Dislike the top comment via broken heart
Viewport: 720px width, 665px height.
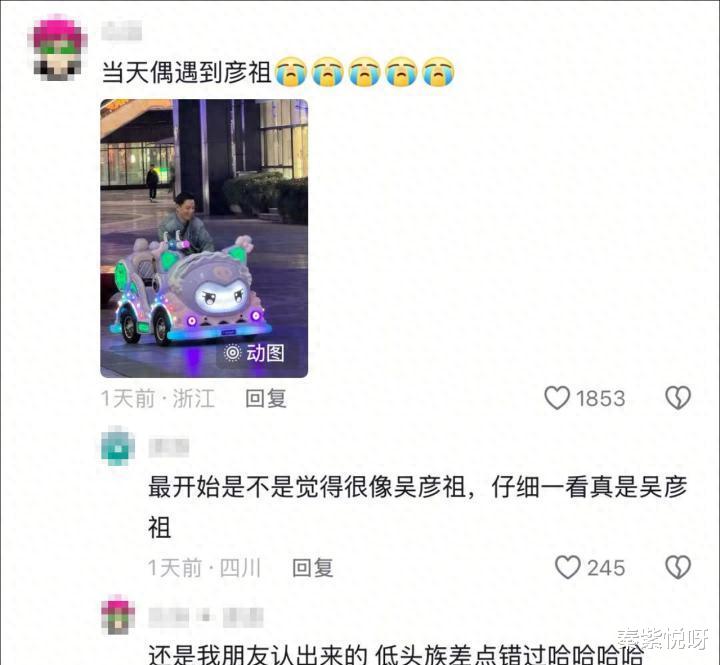[678, 398]
